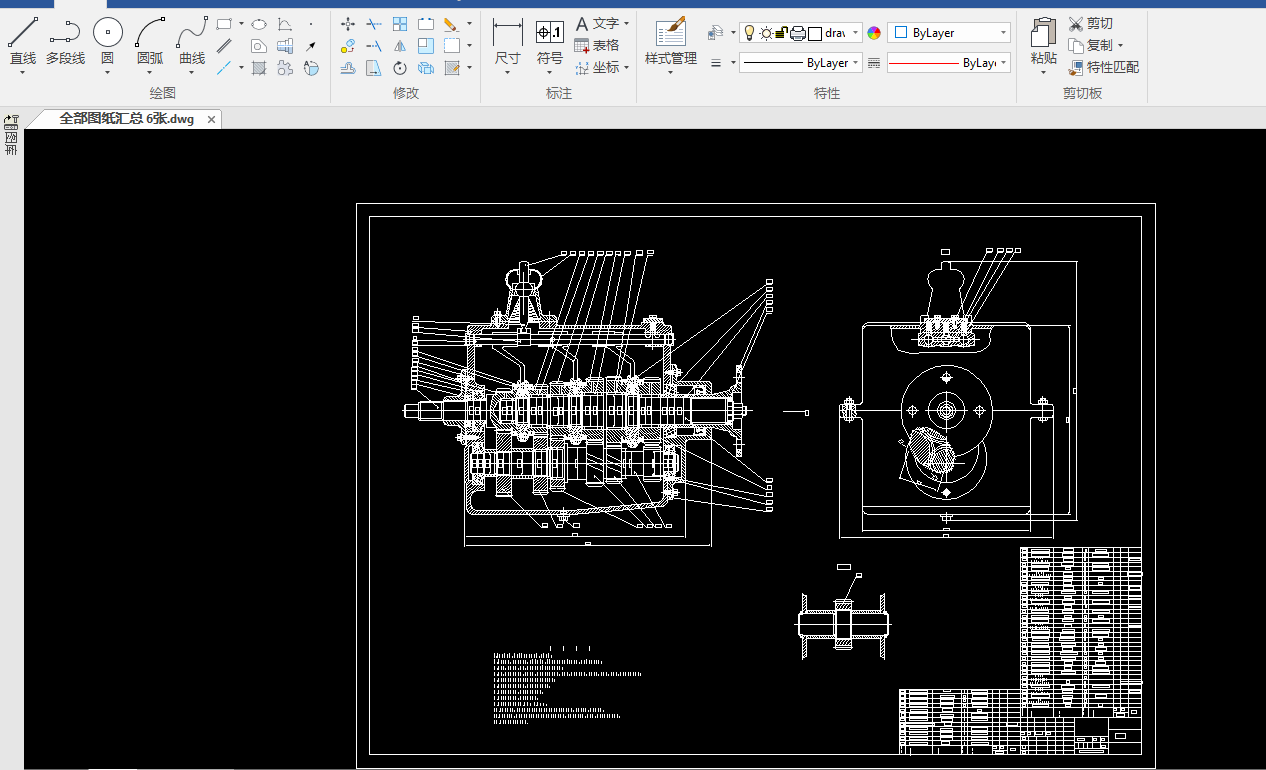The image size is (1266, 770).
Task: Toggle the layer freeze sun icon
Action: pyautogui.click(x=765, y=33)
